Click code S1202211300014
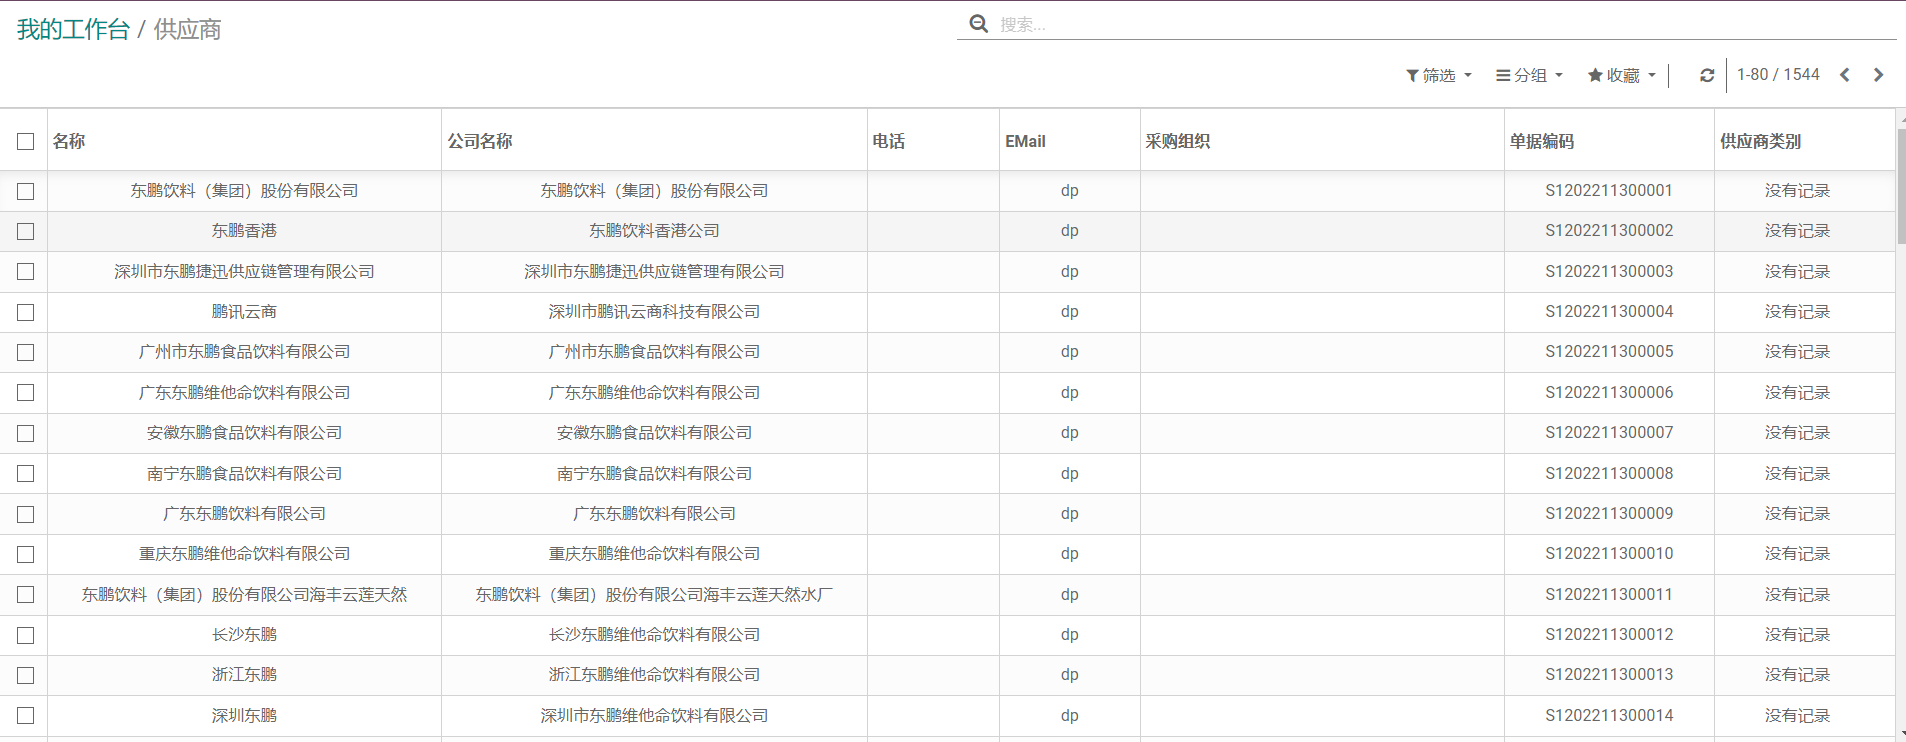 point(1609,716)
